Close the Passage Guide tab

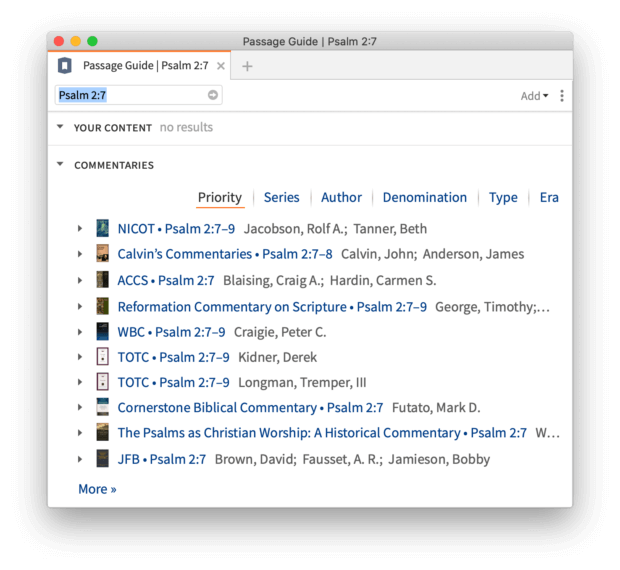(222, 66)
